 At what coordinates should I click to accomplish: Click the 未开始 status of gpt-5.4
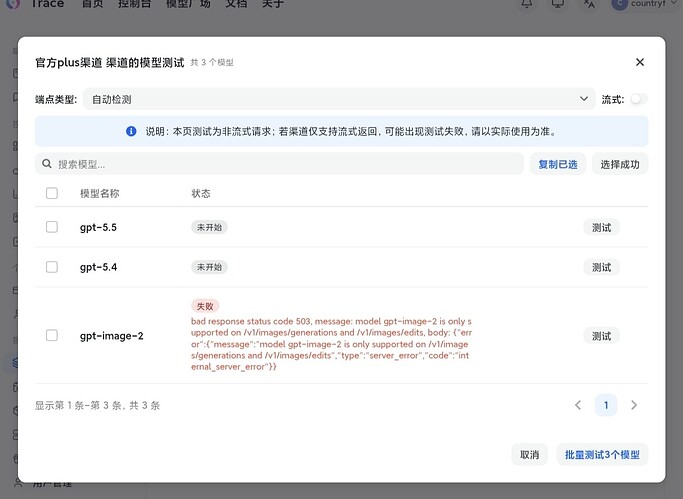point(209,267)
